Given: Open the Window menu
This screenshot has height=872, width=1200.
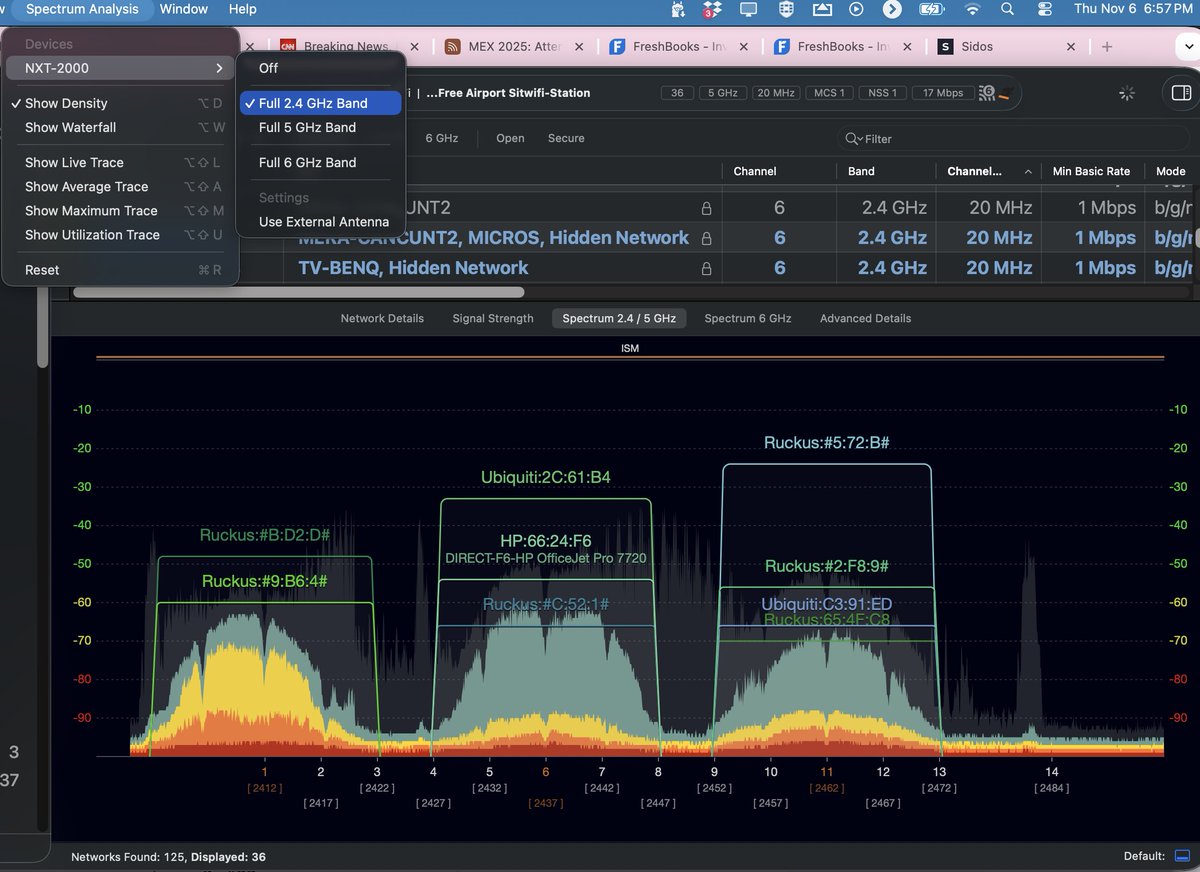Looking at the screenshot, I should click(184, 9).
